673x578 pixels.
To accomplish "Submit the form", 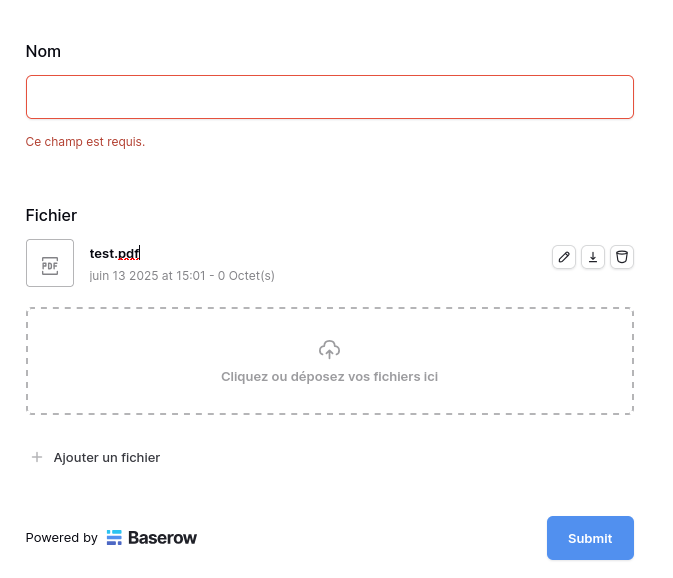I will point(590,538).
